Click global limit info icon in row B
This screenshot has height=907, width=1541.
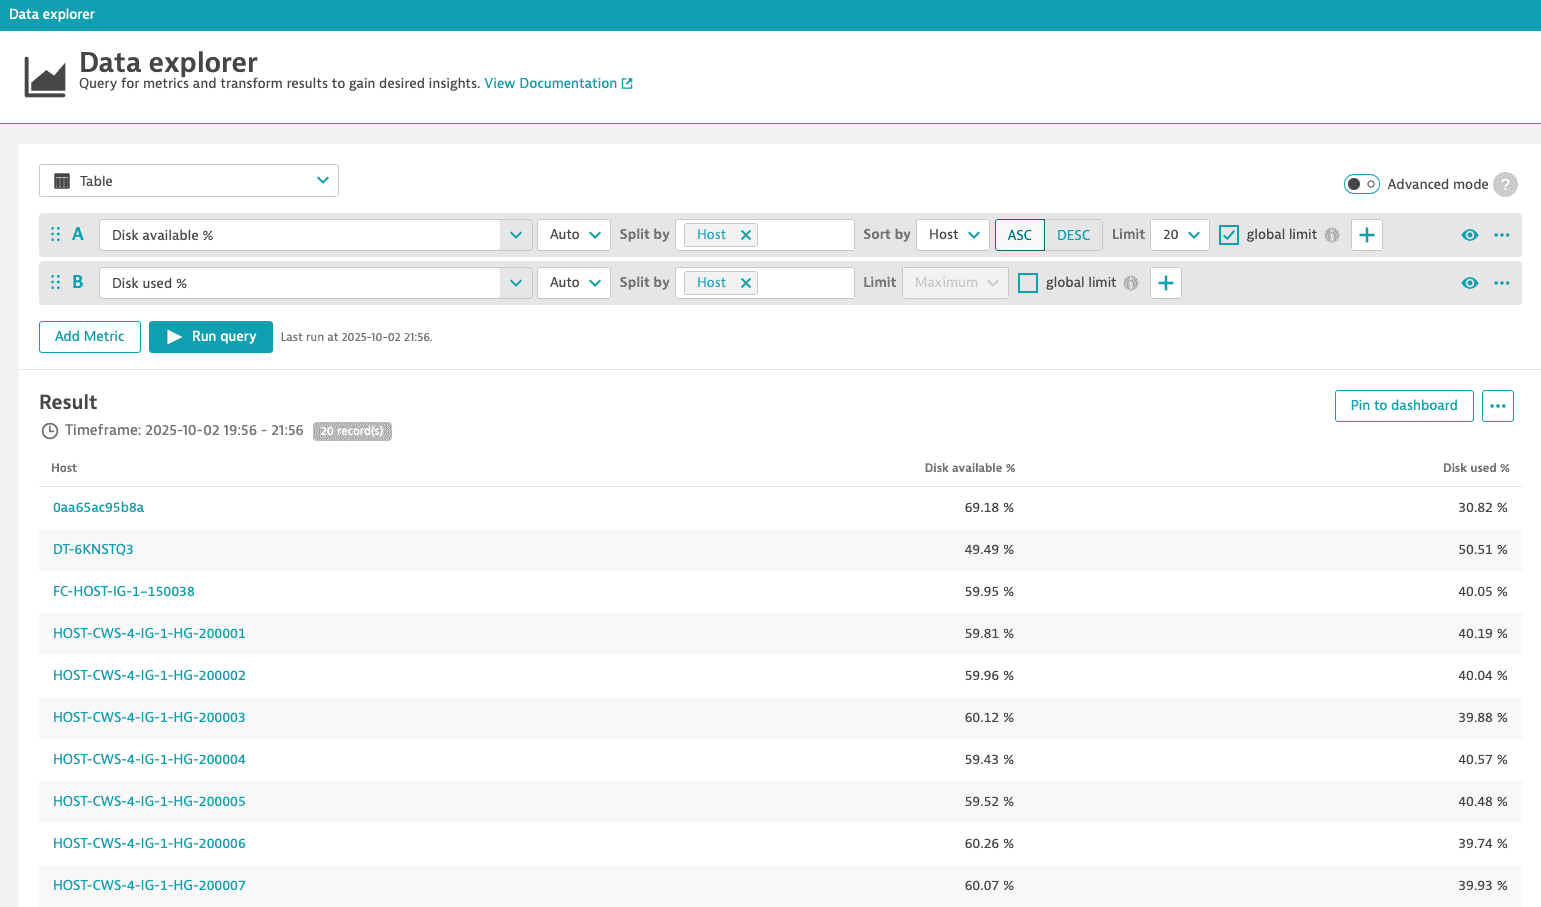tap(1131, 283)
